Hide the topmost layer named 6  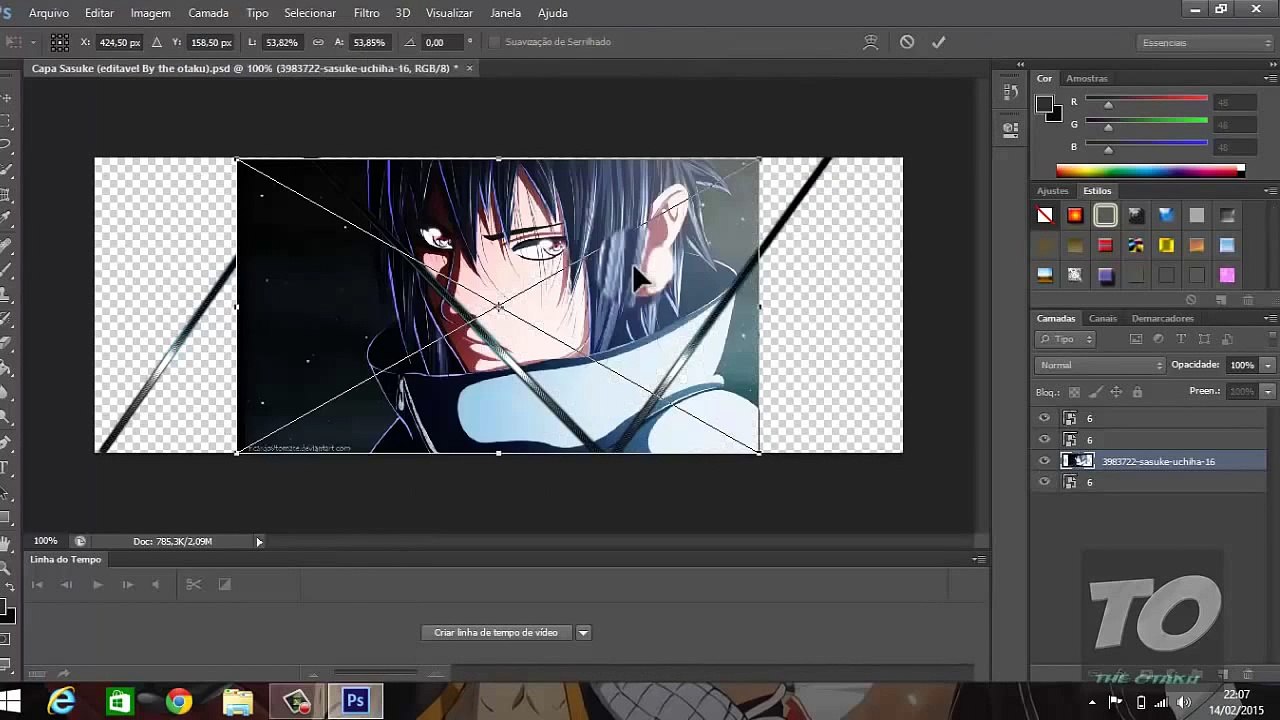[1045, 418]
